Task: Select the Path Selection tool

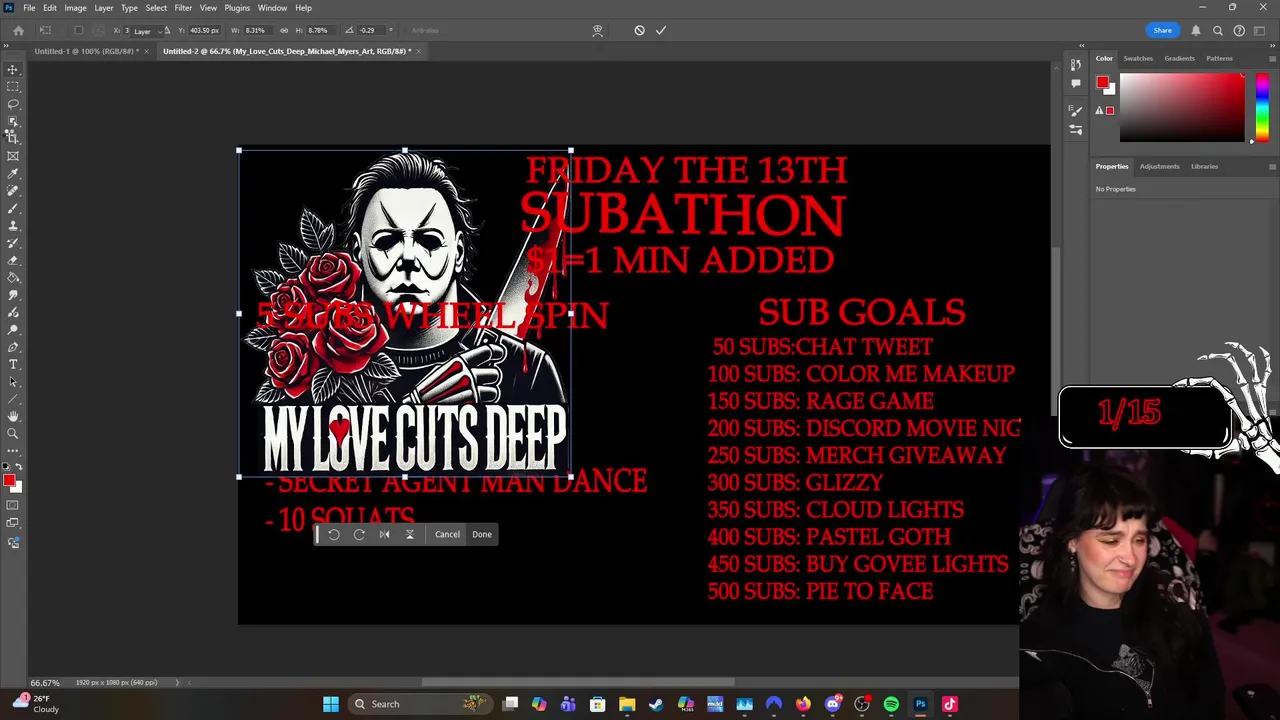Action: point(13,381)
